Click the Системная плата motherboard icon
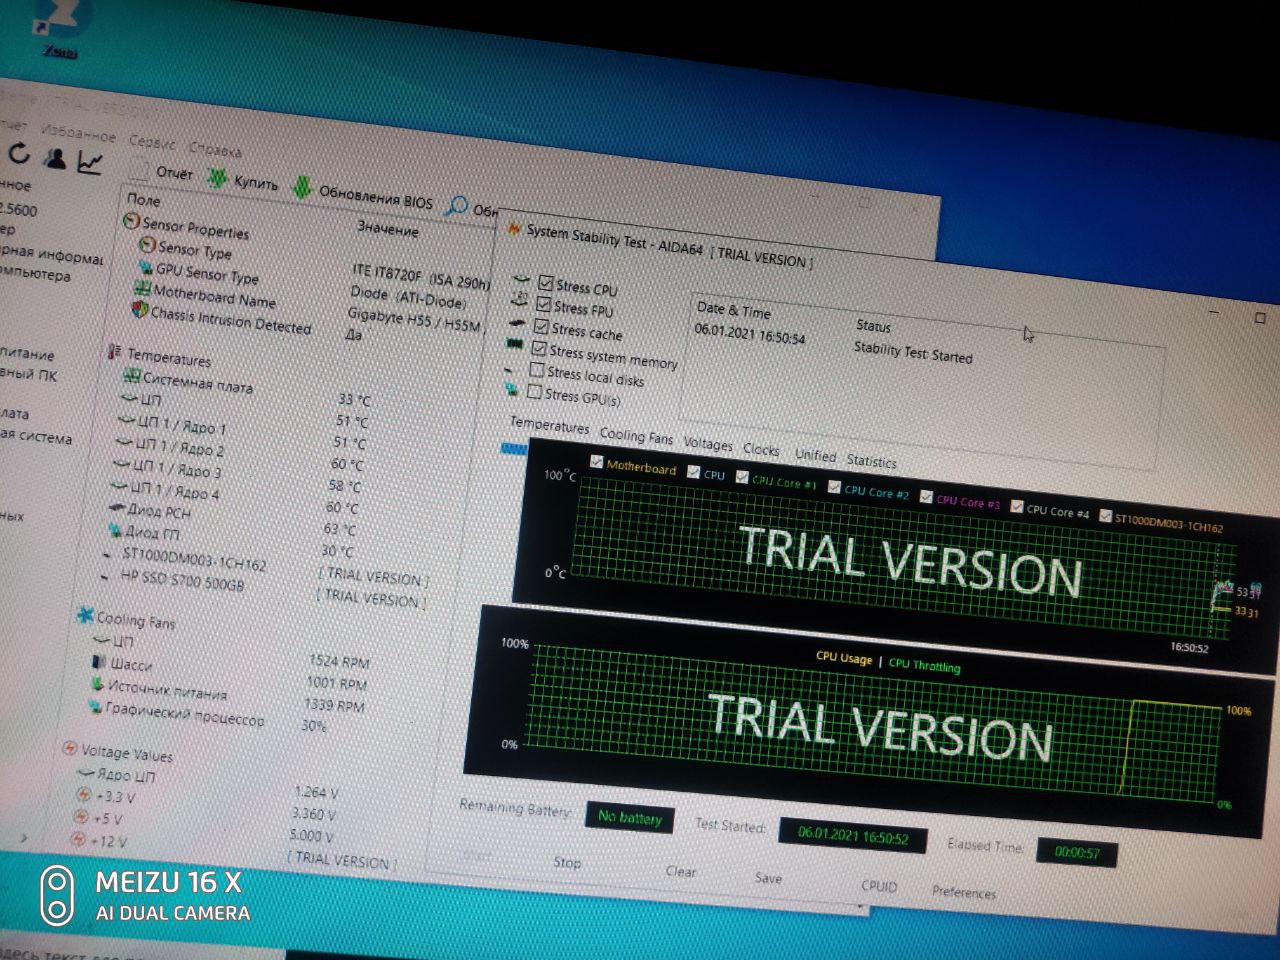1280x960 pixels. [x=131, y=376]
